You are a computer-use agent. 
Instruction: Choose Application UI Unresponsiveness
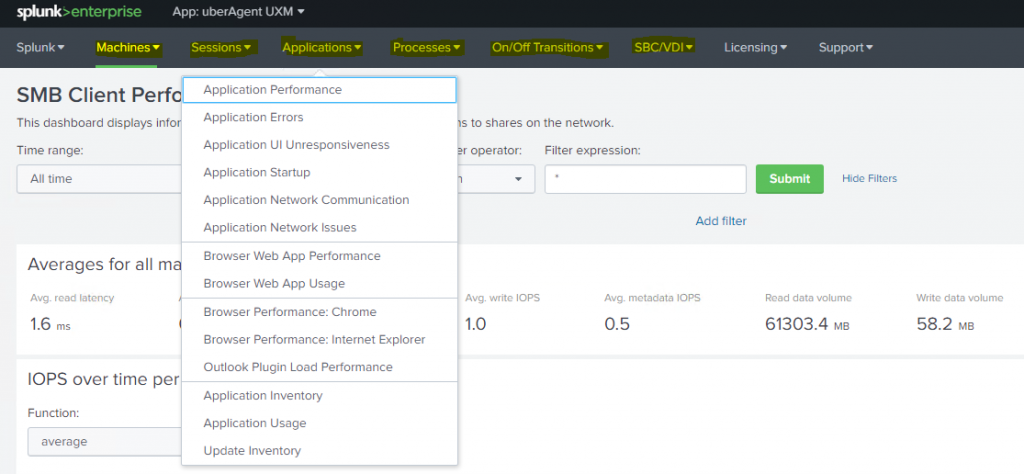(319, 145)
